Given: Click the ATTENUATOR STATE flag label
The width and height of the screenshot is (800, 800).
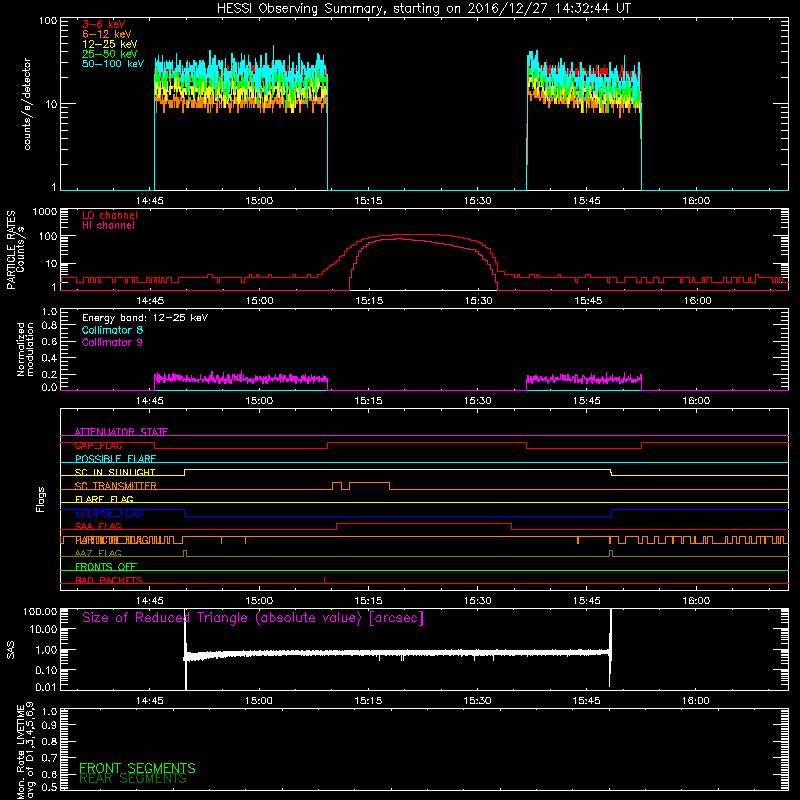Looking at the screenshot, I should coord(121,432).
